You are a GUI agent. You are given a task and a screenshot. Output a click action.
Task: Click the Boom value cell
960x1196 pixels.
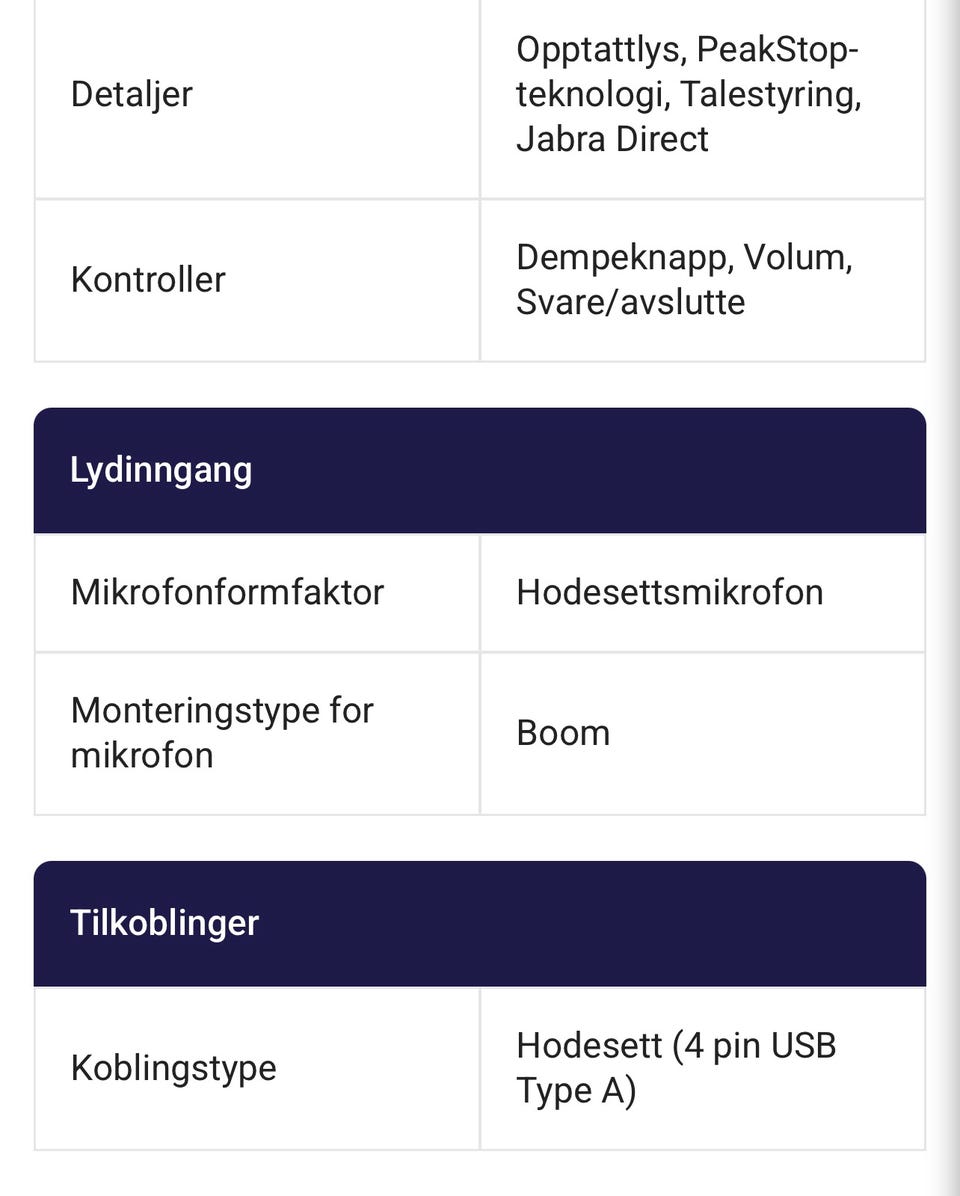(702, 733)
